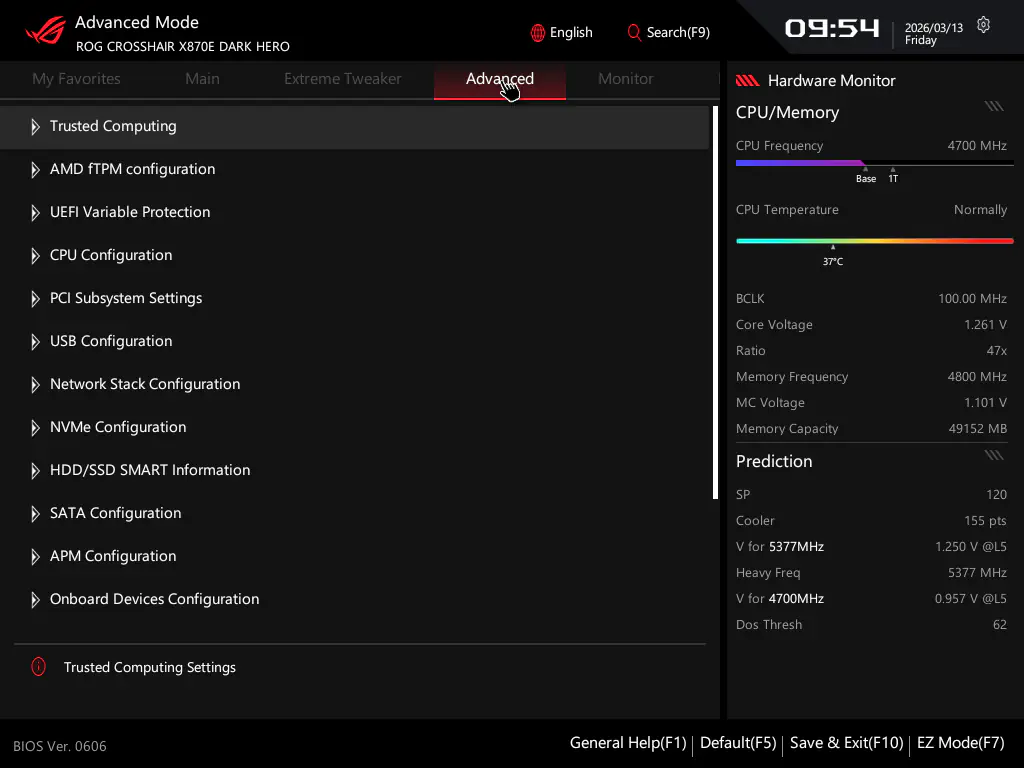Expand the USB Configuration arrow

[x=35, y=342]
